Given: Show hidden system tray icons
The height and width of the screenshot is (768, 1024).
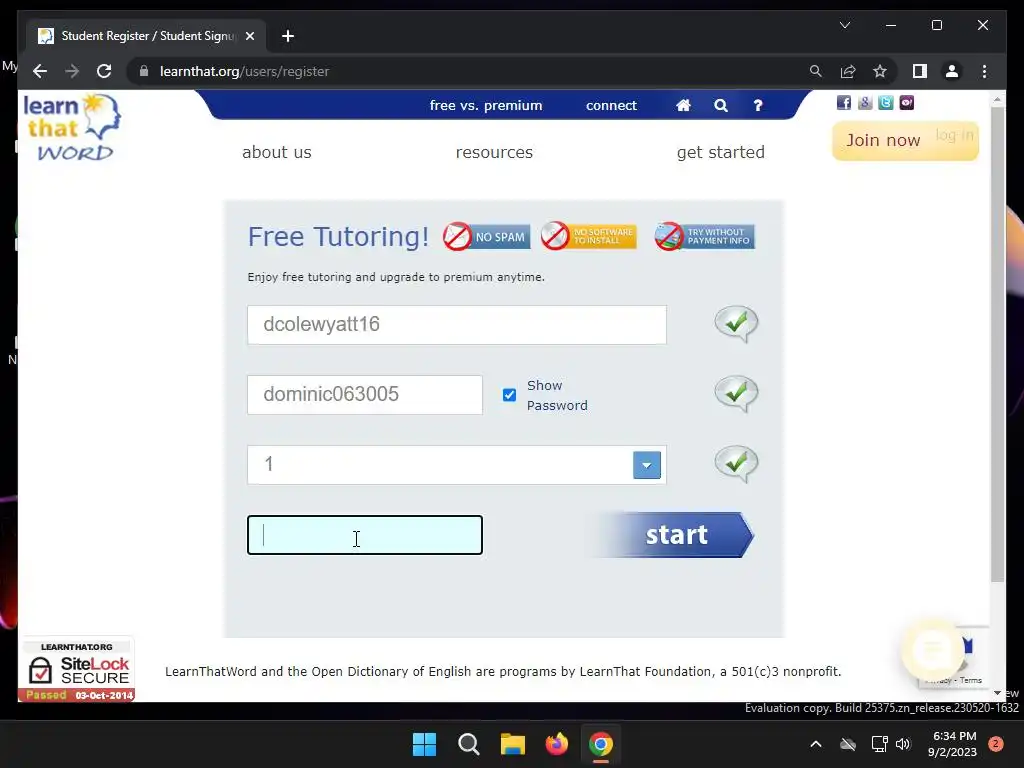Looking at the screenshot, I should [x=816, y=744].
